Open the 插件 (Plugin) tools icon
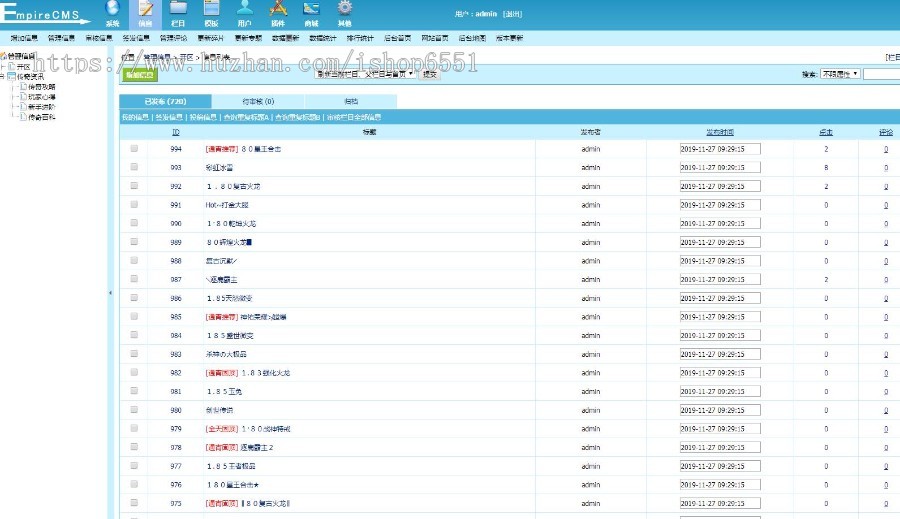The image size is (900, 519). [278, 8]
